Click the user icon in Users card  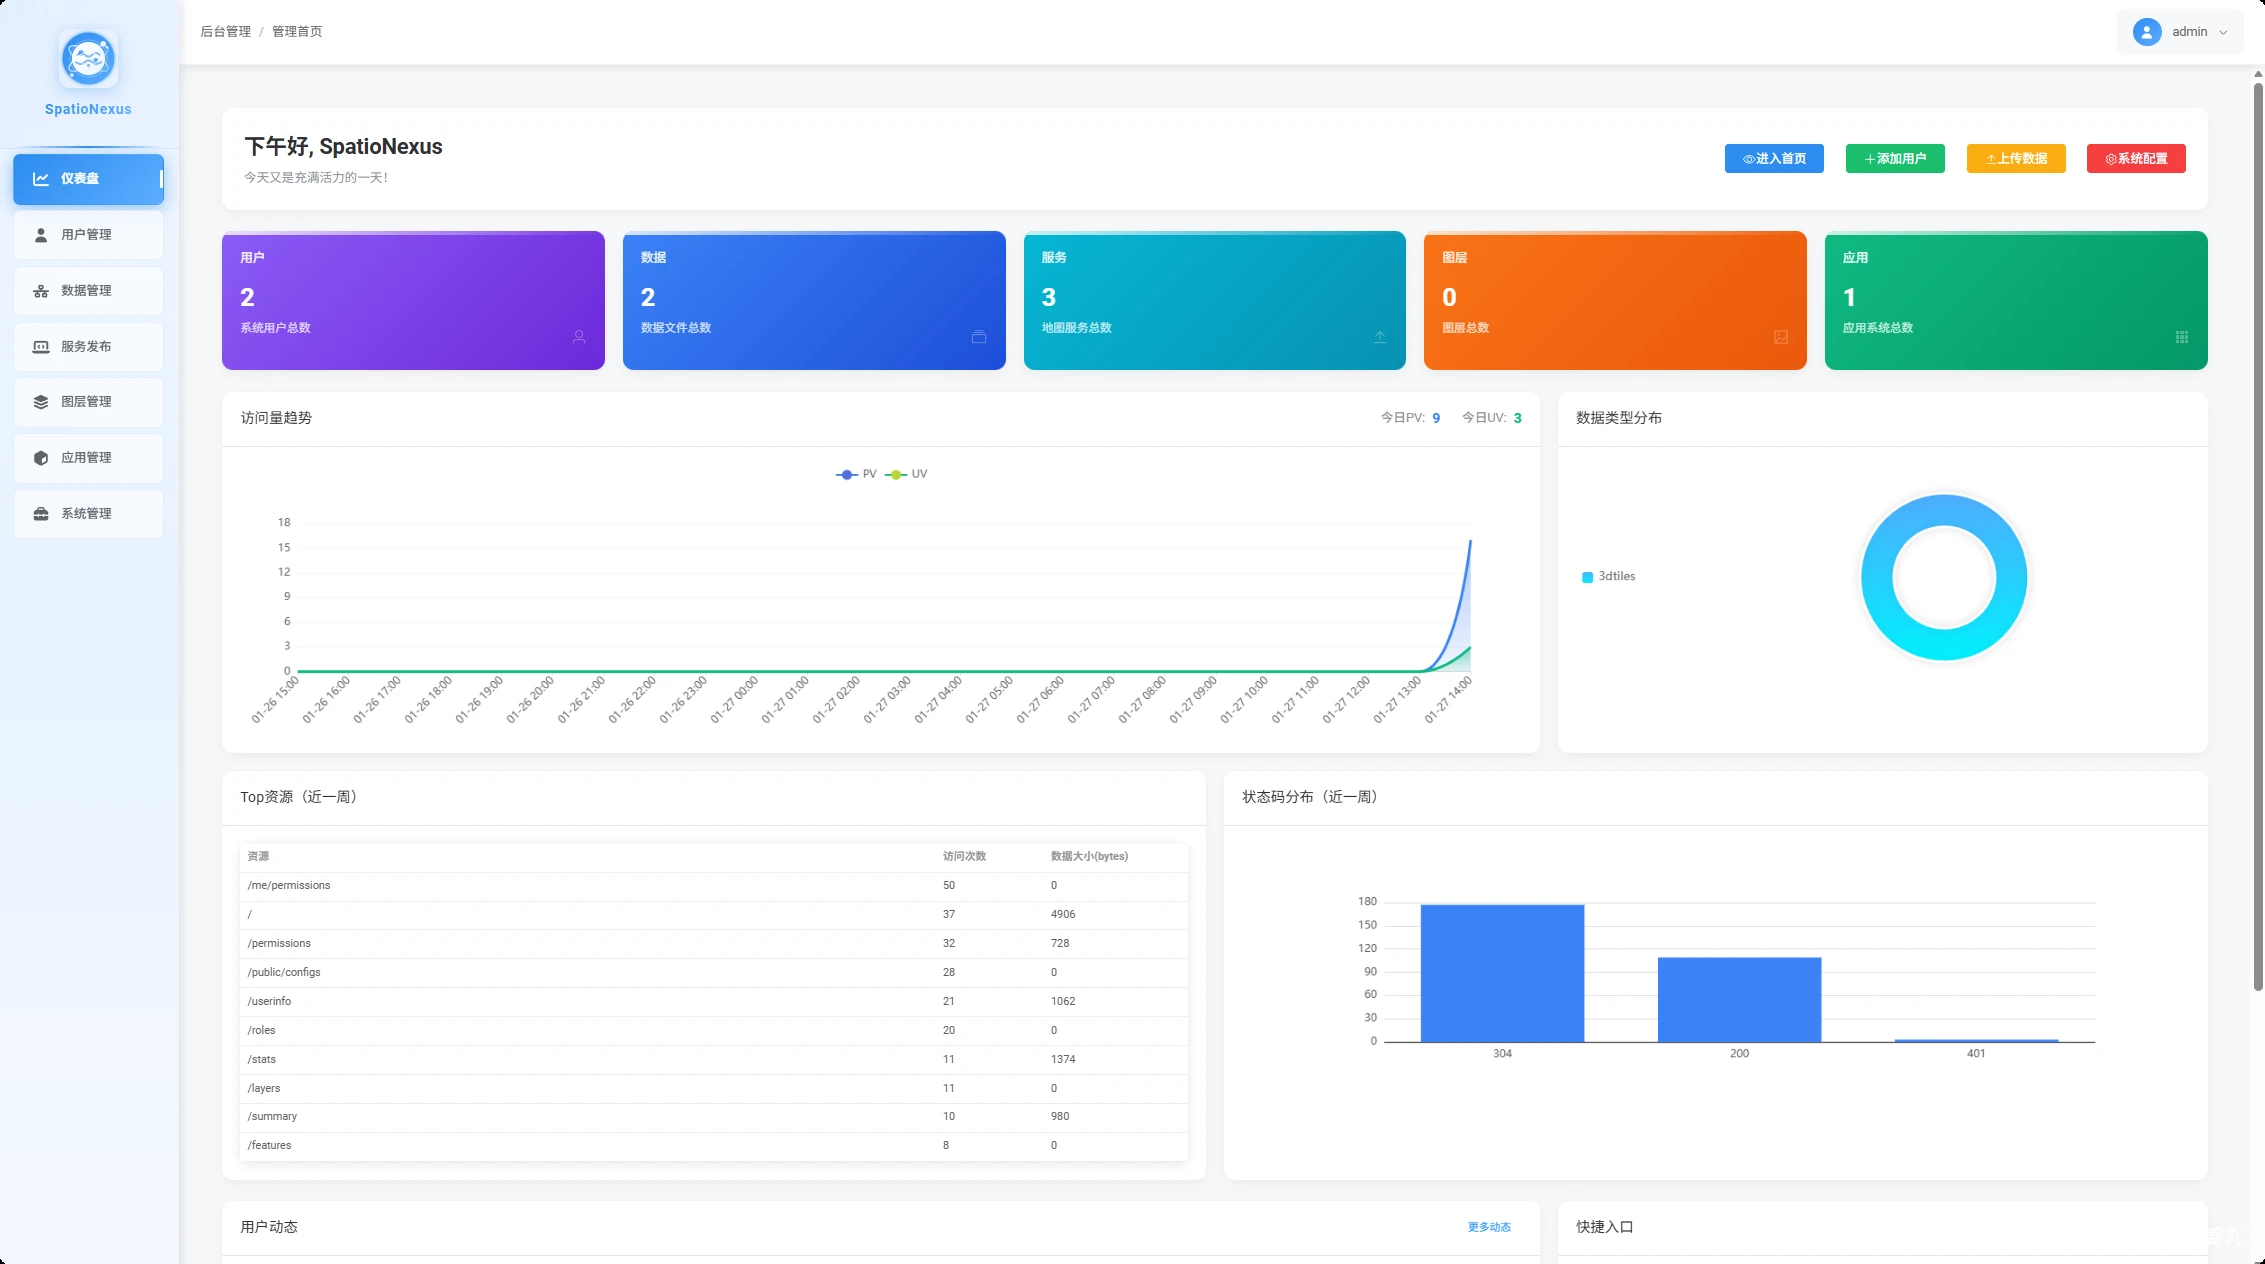coord(579,337)
